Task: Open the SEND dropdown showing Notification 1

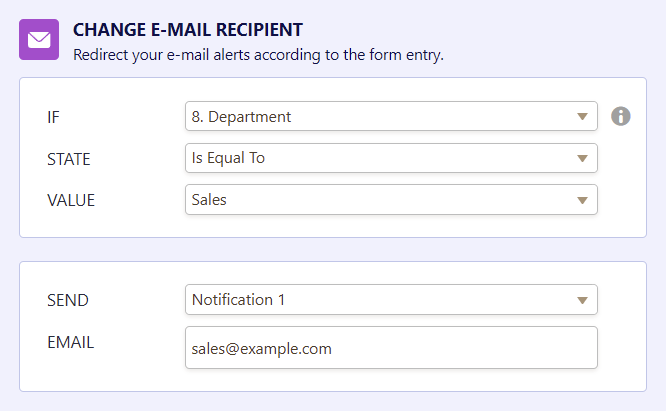Action: point(380,299)
